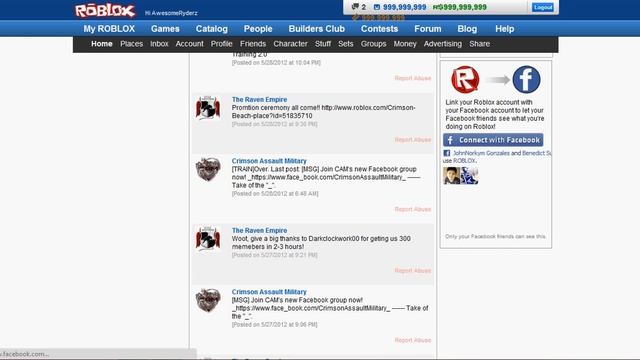This screenshot has height=360, width=640.
Task: Click the blue Facebook circle icon
Action: click(x=526, y=79)
